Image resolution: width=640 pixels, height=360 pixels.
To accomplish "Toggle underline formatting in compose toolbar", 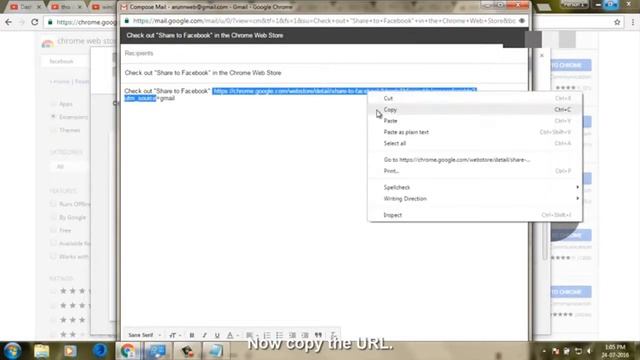I will click(217, 335).
